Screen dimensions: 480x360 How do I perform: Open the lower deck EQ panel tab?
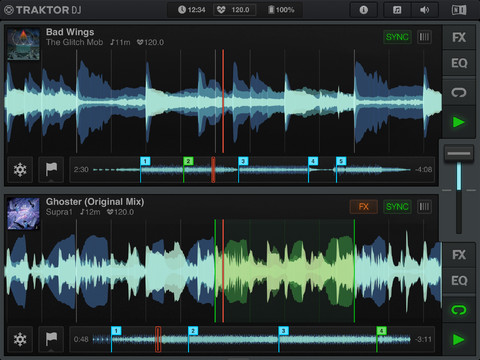tap(459, 281)
